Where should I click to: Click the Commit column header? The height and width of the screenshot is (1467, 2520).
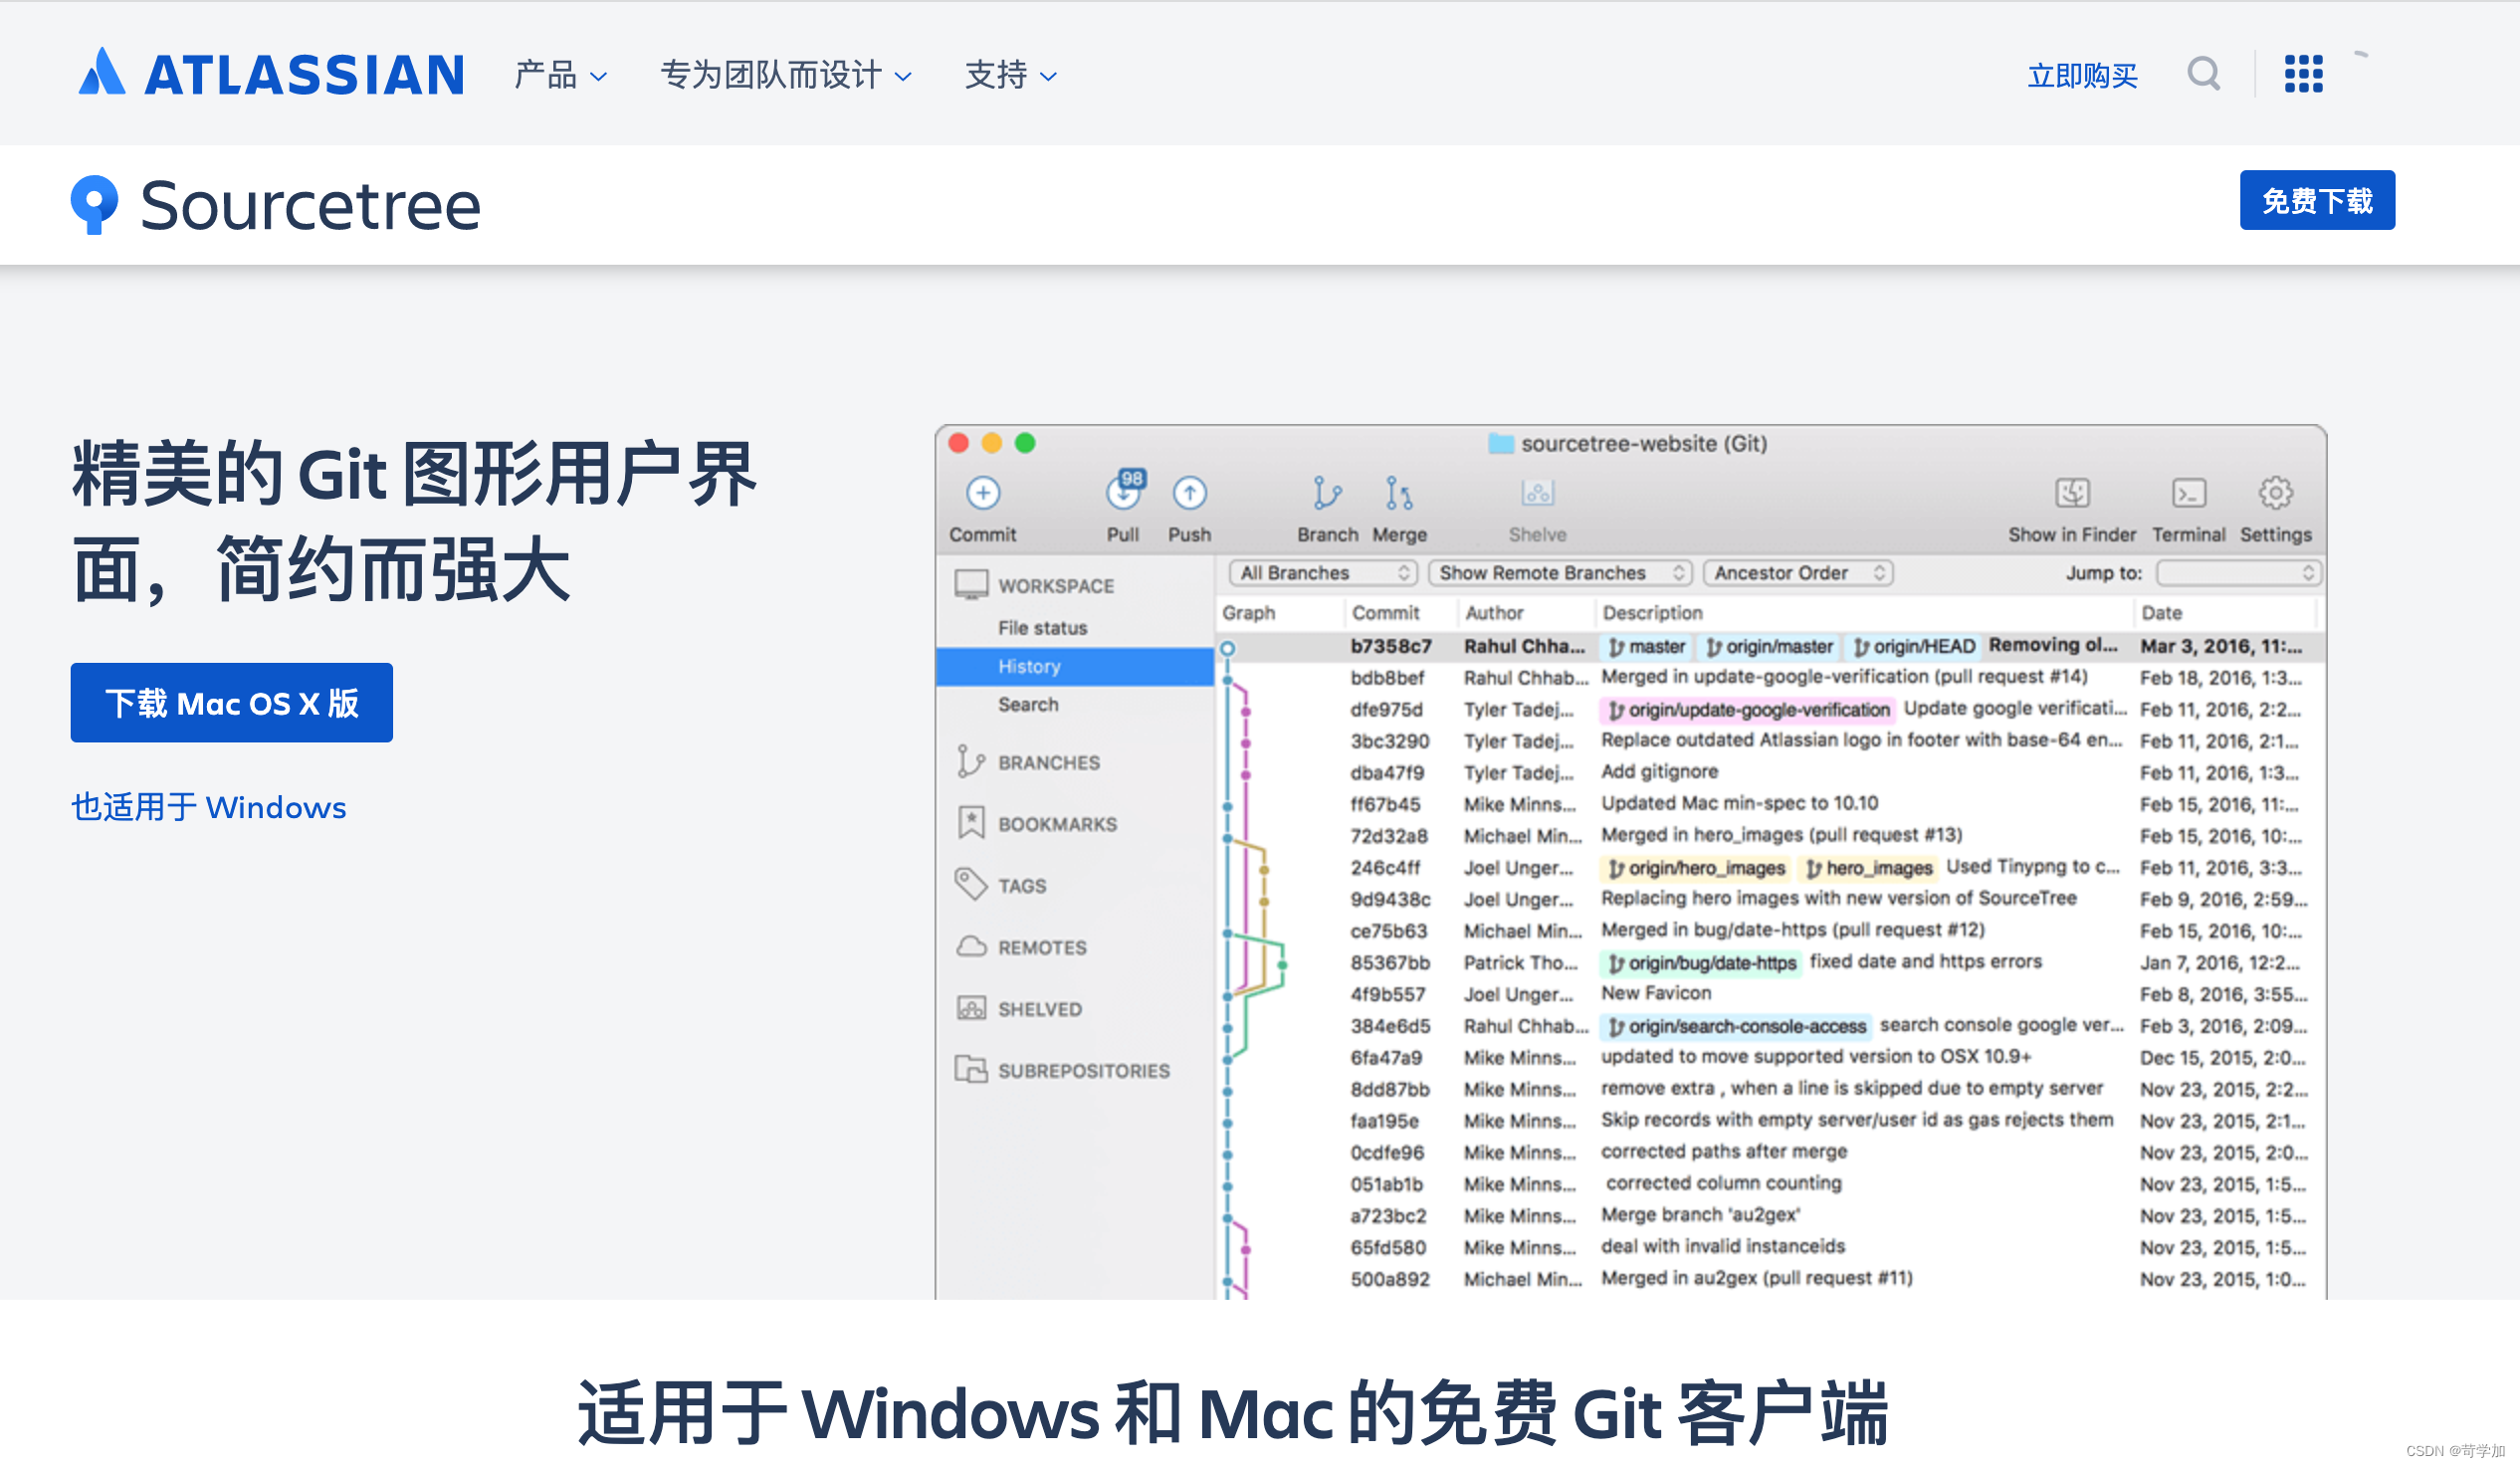coord(1385,613)
